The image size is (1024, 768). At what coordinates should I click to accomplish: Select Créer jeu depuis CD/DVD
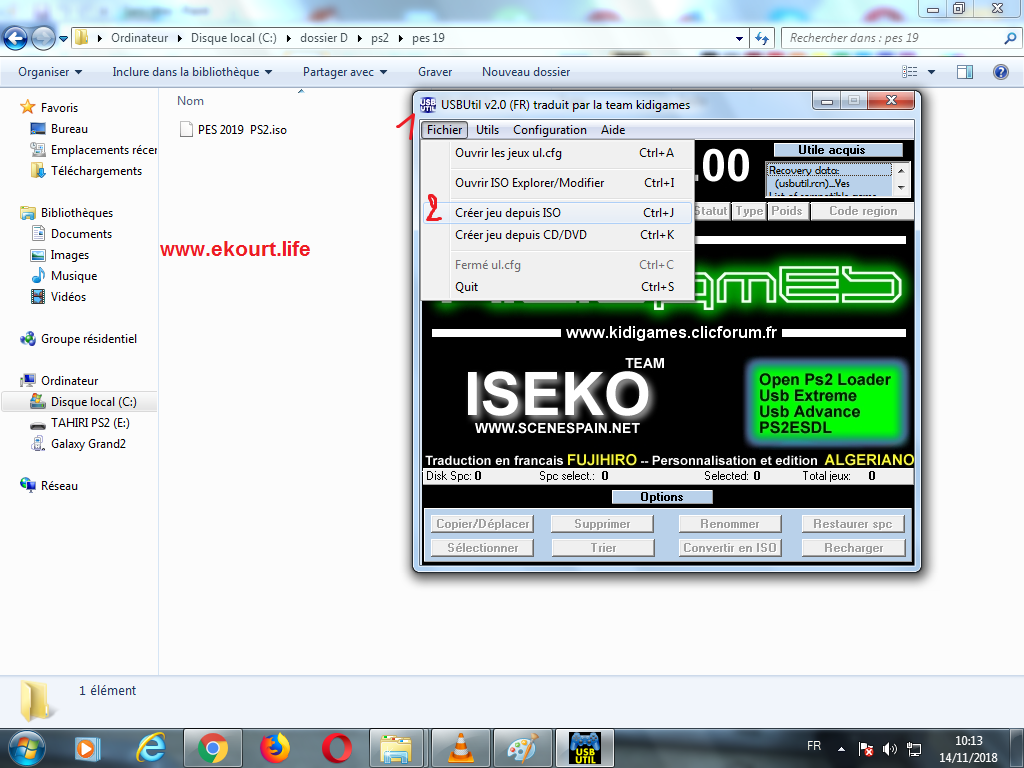[x=557, y=235]
